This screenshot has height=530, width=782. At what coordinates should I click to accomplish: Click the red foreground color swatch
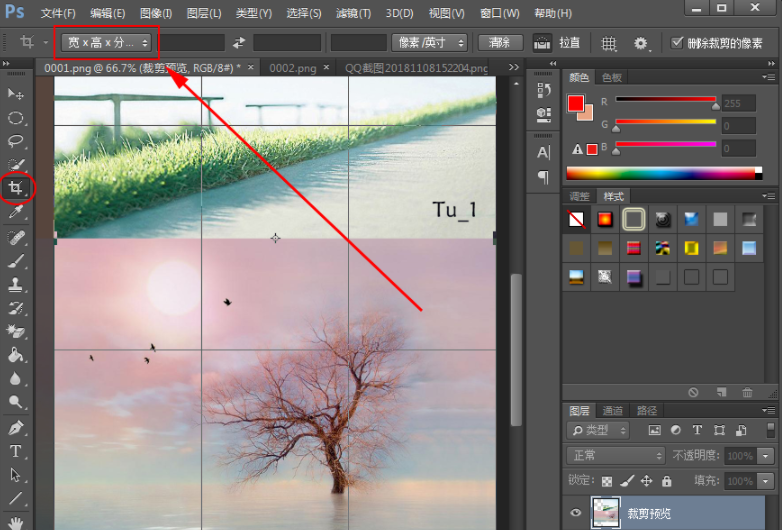[576, 102]
